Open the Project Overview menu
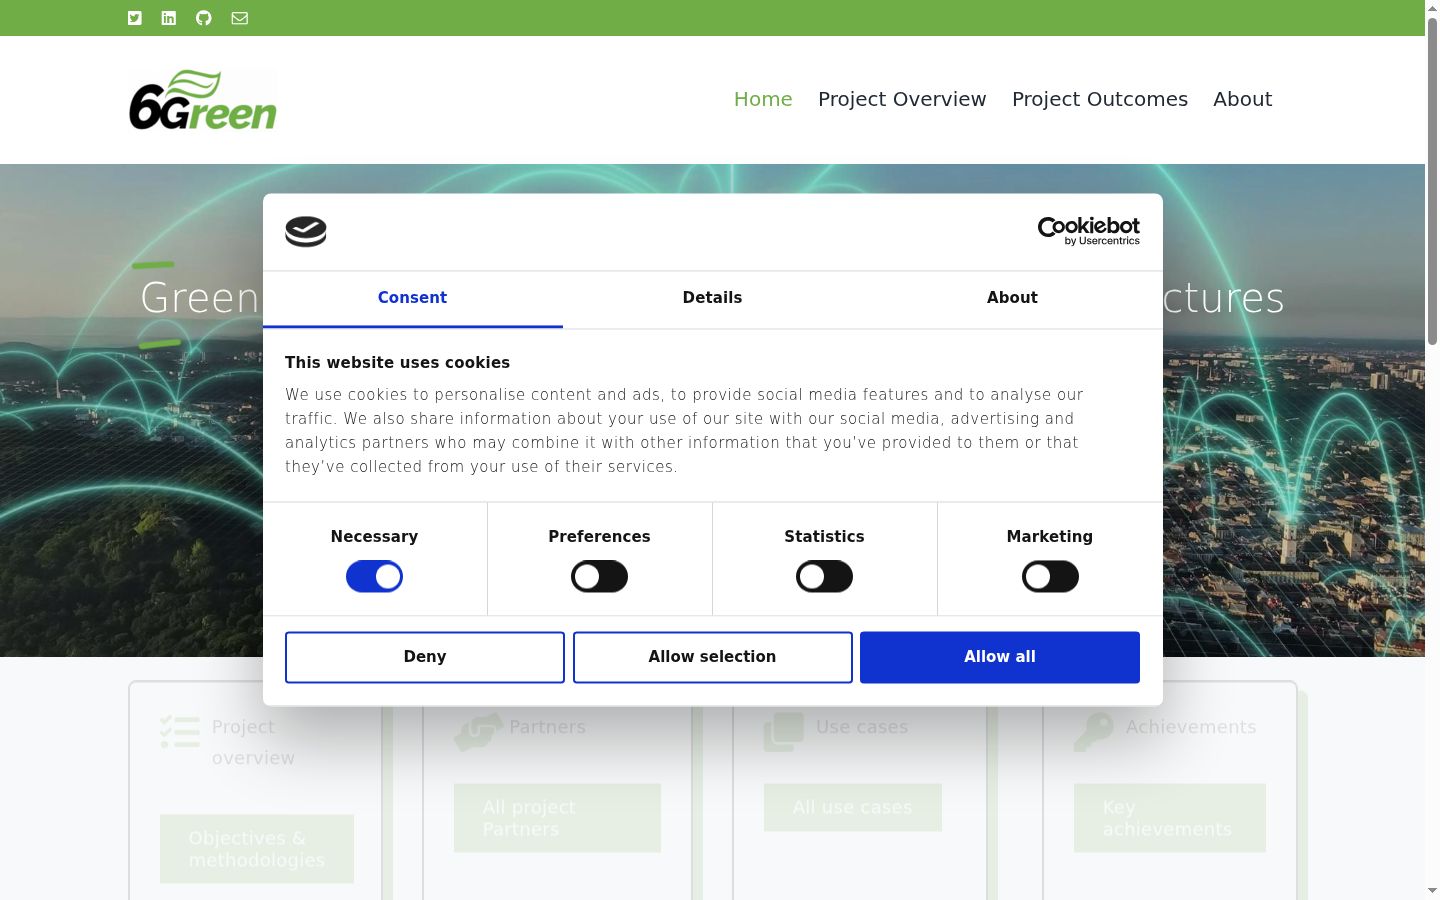The width and height of the screenshot is (1440, 900). (902, 99)
